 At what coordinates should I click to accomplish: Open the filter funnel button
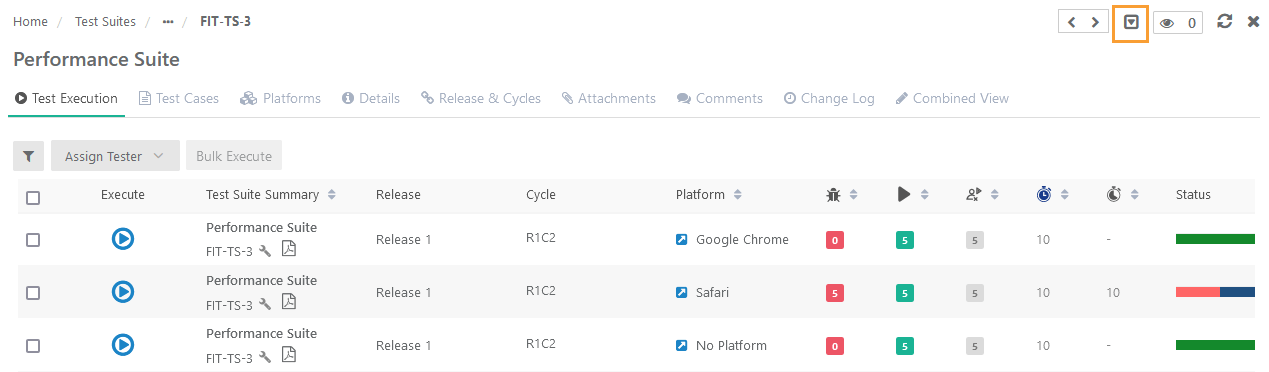[29, 156]
